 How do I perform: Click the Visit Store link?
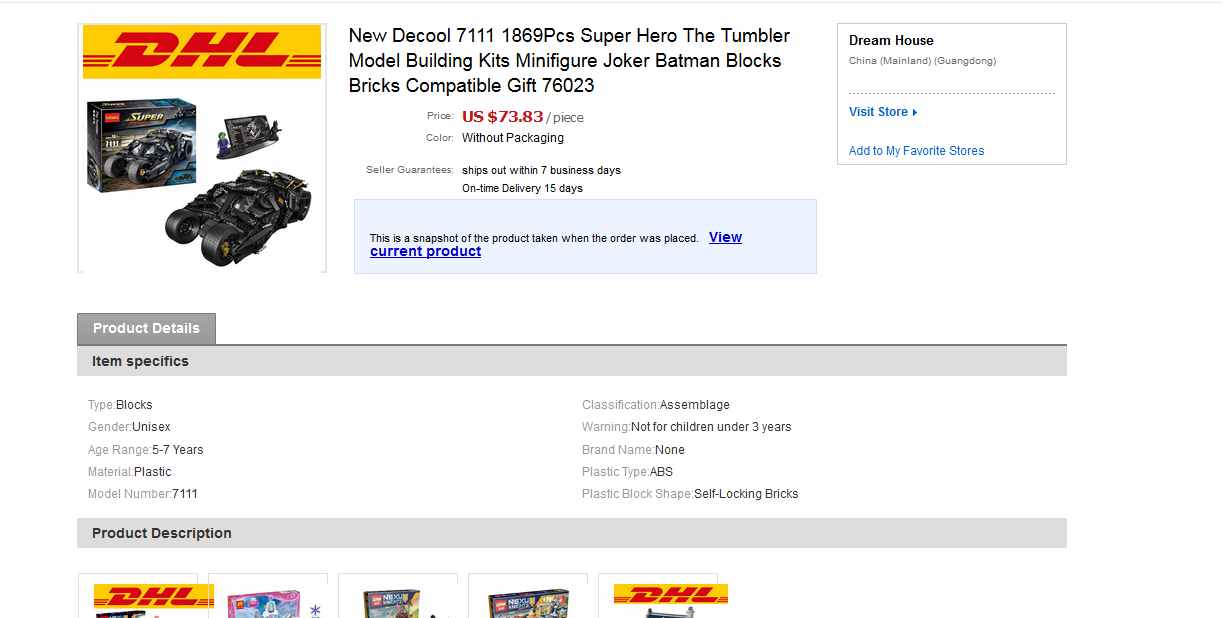(x=878, y=112)
